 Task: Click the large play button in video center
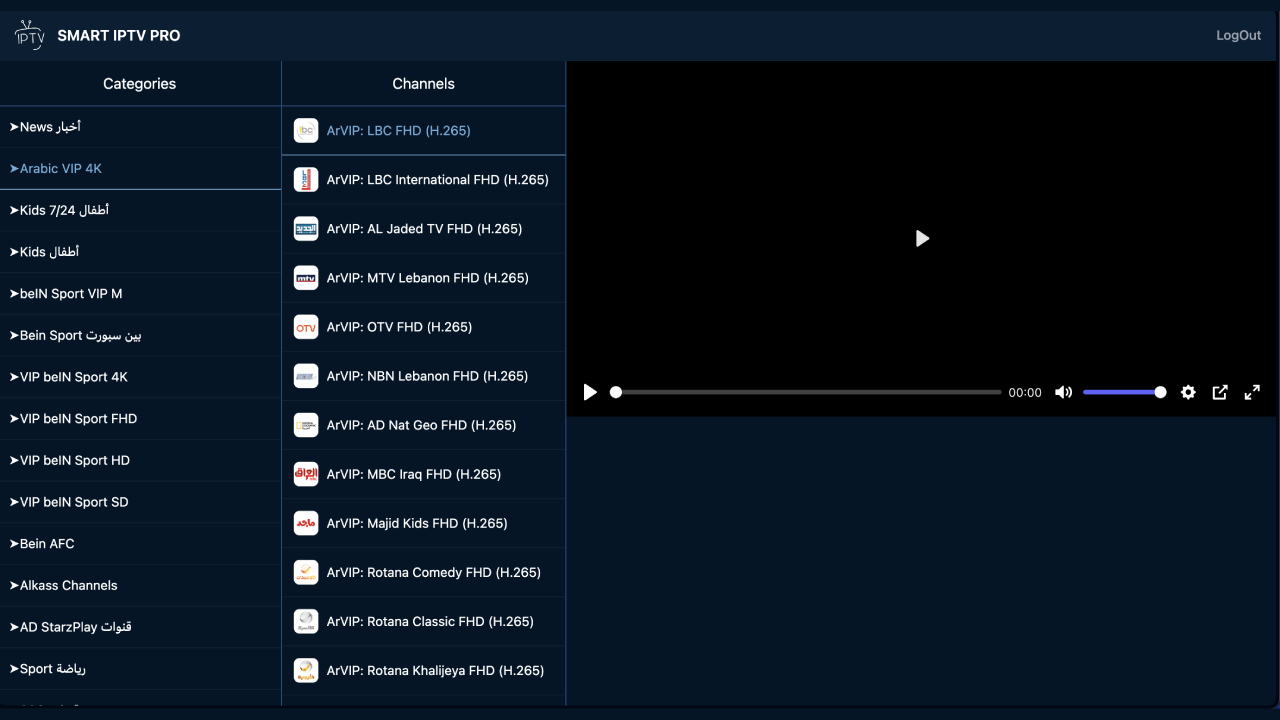click(x=922, y=238)
